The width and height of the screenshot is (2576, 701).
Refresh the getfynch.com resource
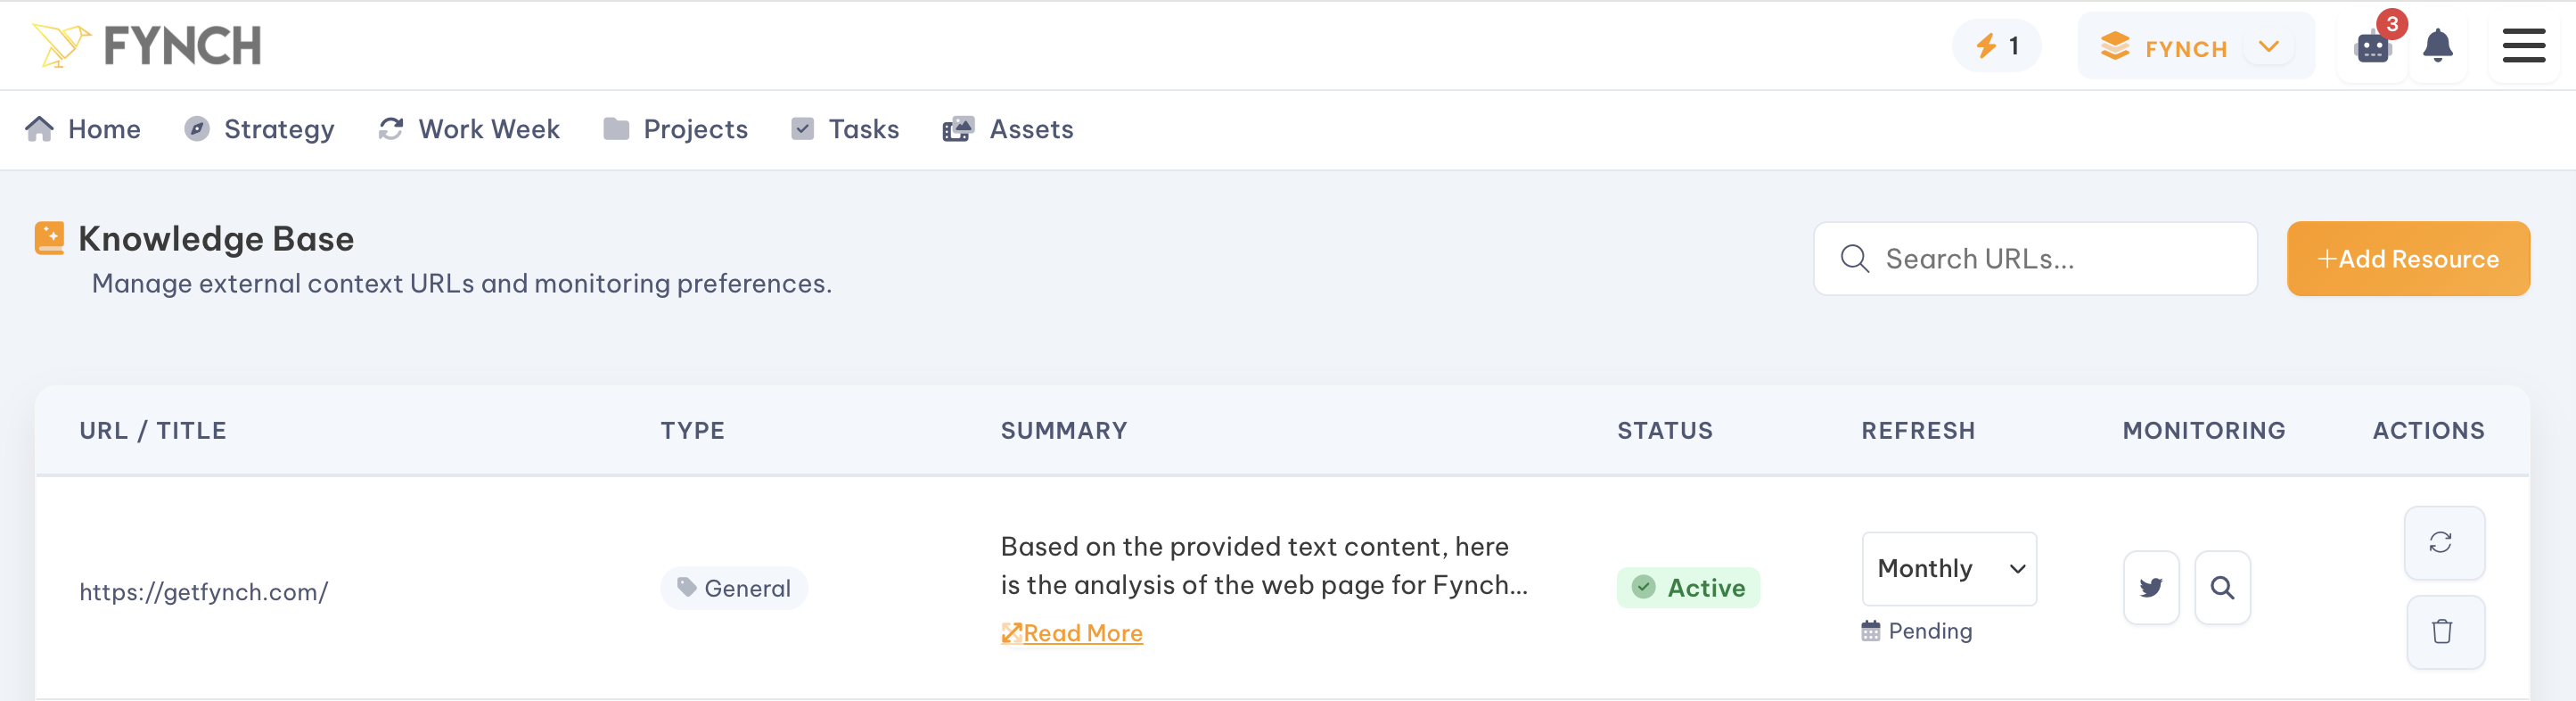pos(2444,543)
